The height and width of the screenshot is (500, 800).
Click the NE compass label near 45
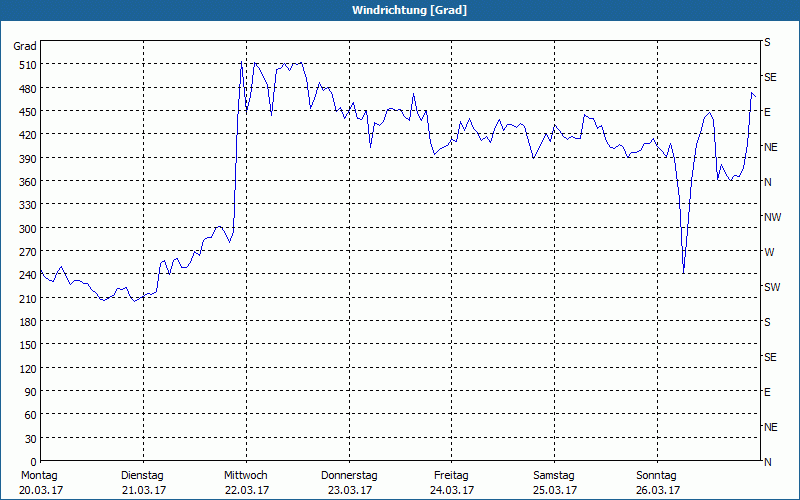click(770, 427)
